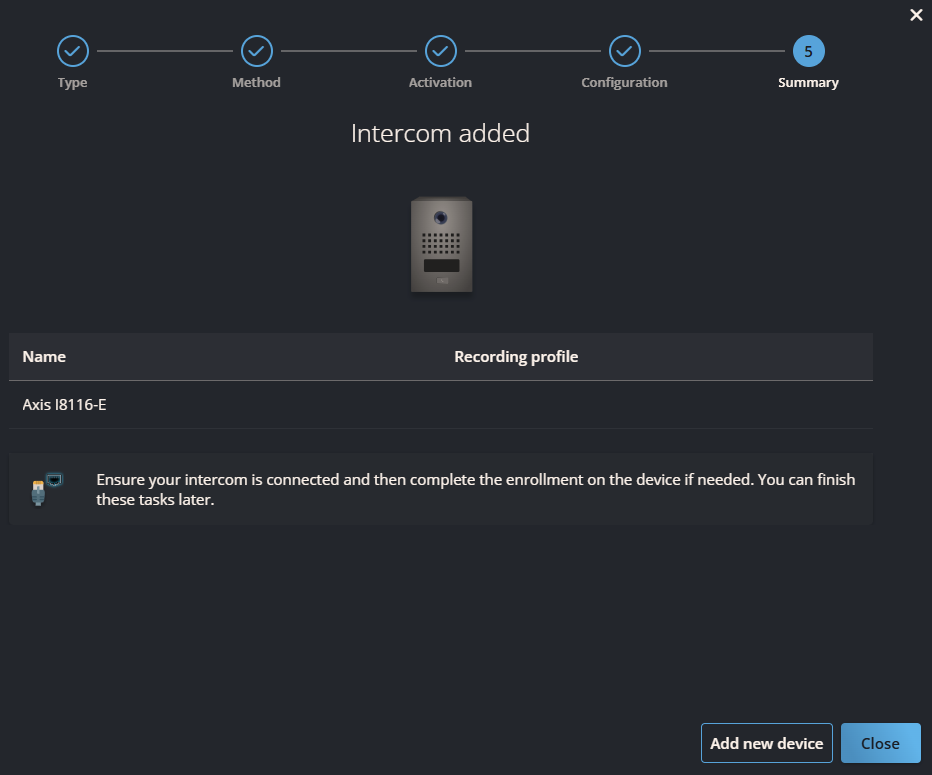Image resolution: width=932 pixels, height=775 pixels.
Task: Select the Type step label
Action: (73, 83)
